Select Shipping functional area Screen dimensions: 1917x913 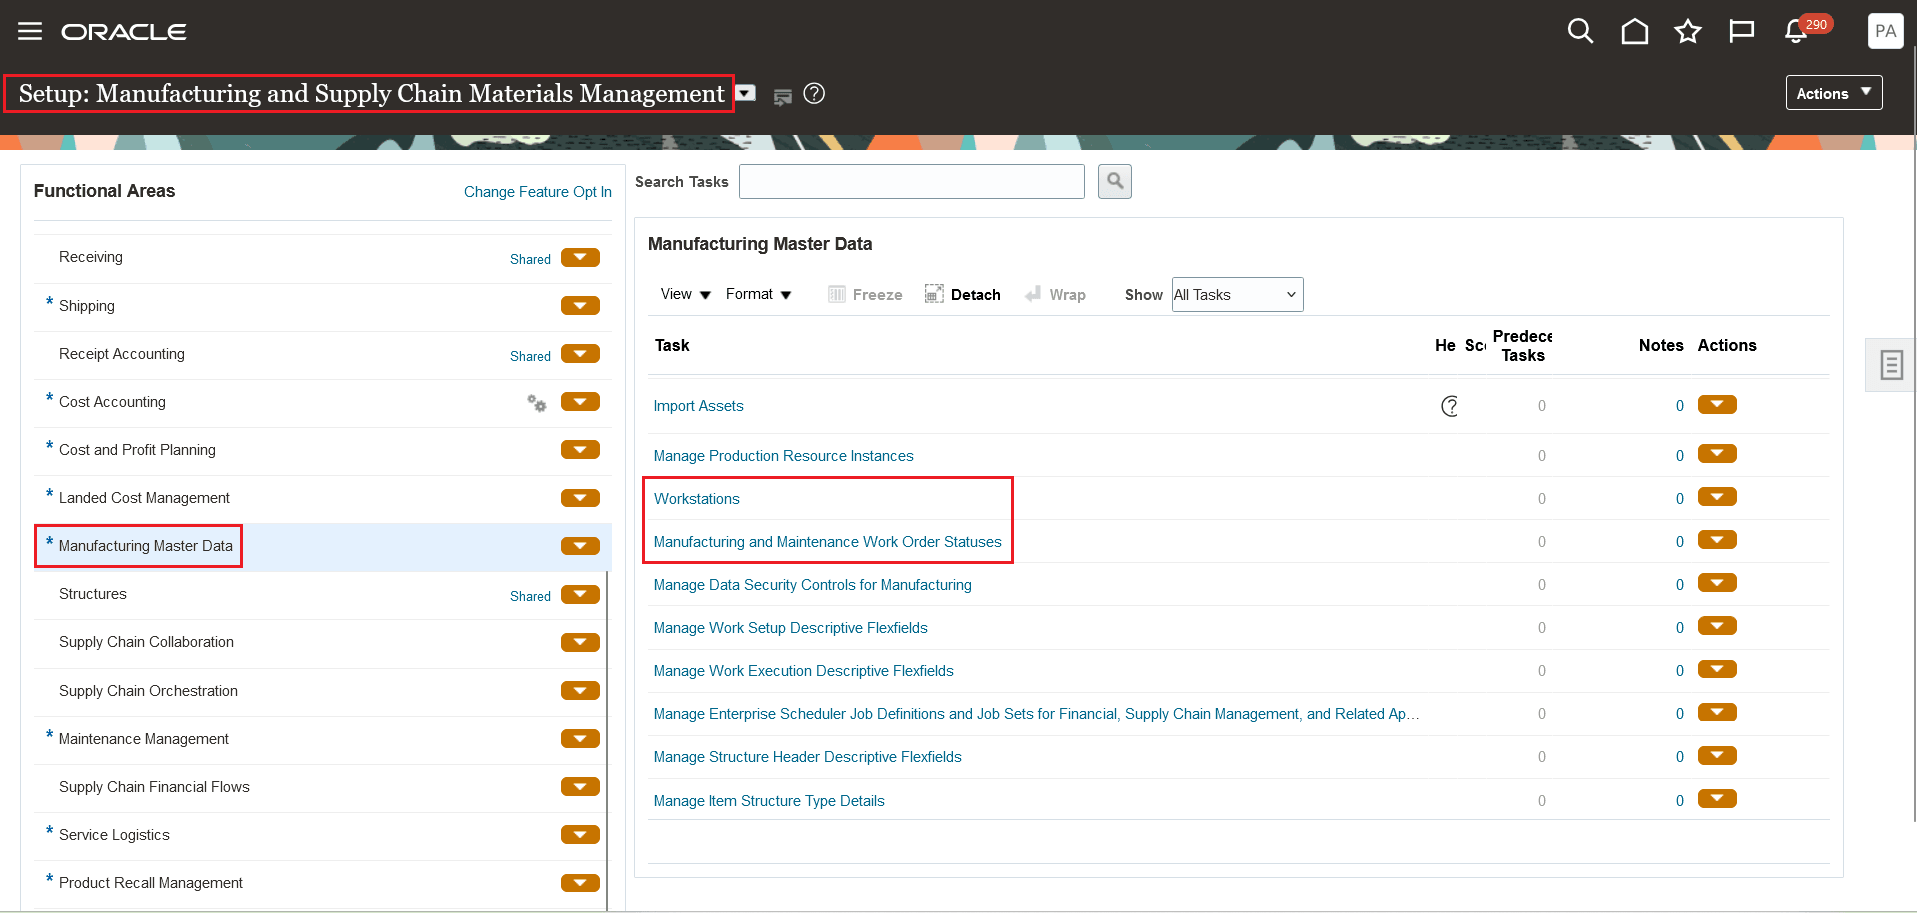coord(87,306)
